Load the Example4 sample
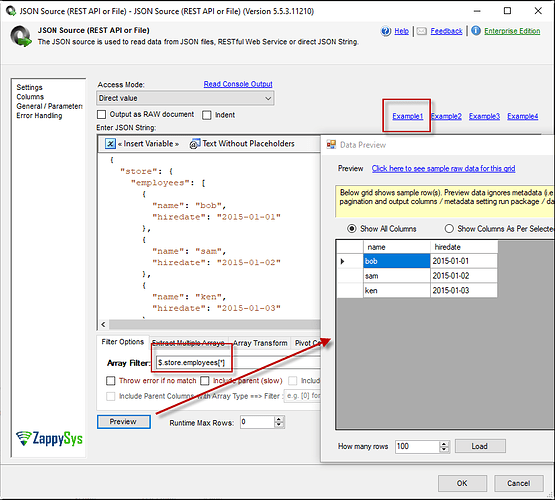The width and height of the screenshot is (555, 500). (522, 116)
